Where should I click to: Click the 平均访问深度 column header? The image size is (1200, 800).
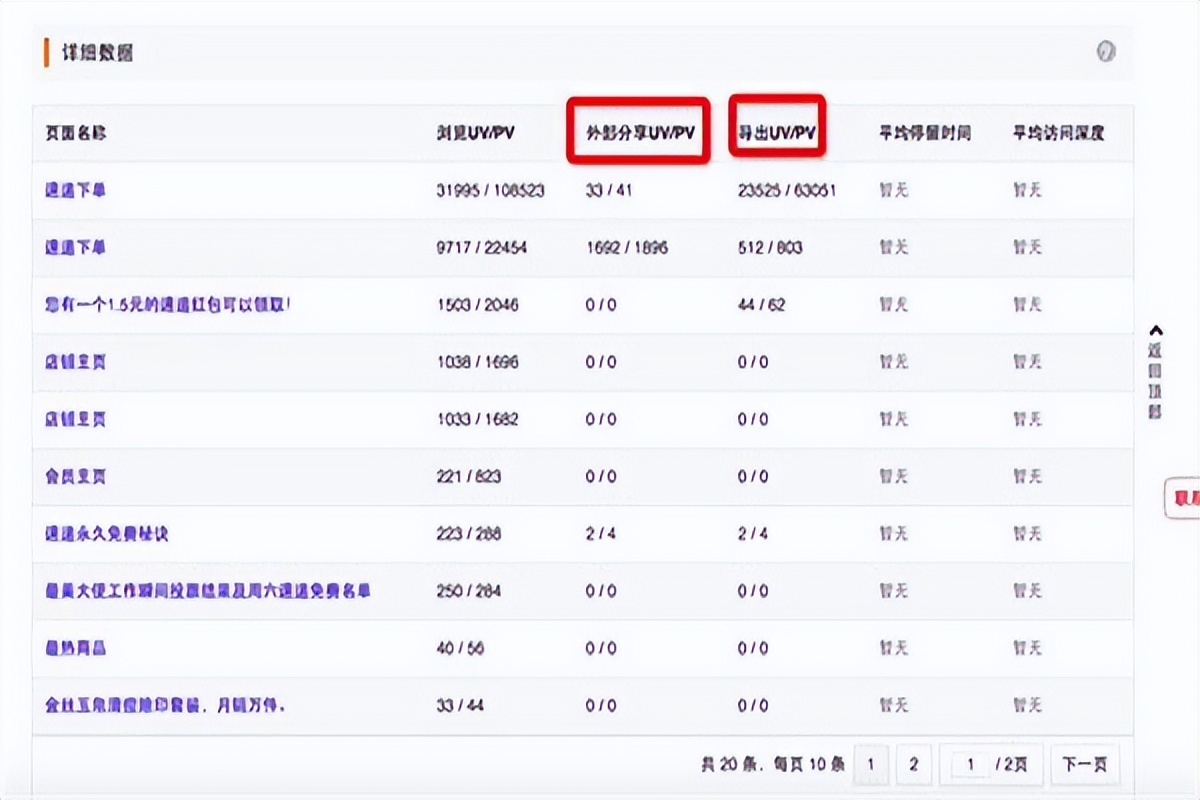[x=1058, y=133]
